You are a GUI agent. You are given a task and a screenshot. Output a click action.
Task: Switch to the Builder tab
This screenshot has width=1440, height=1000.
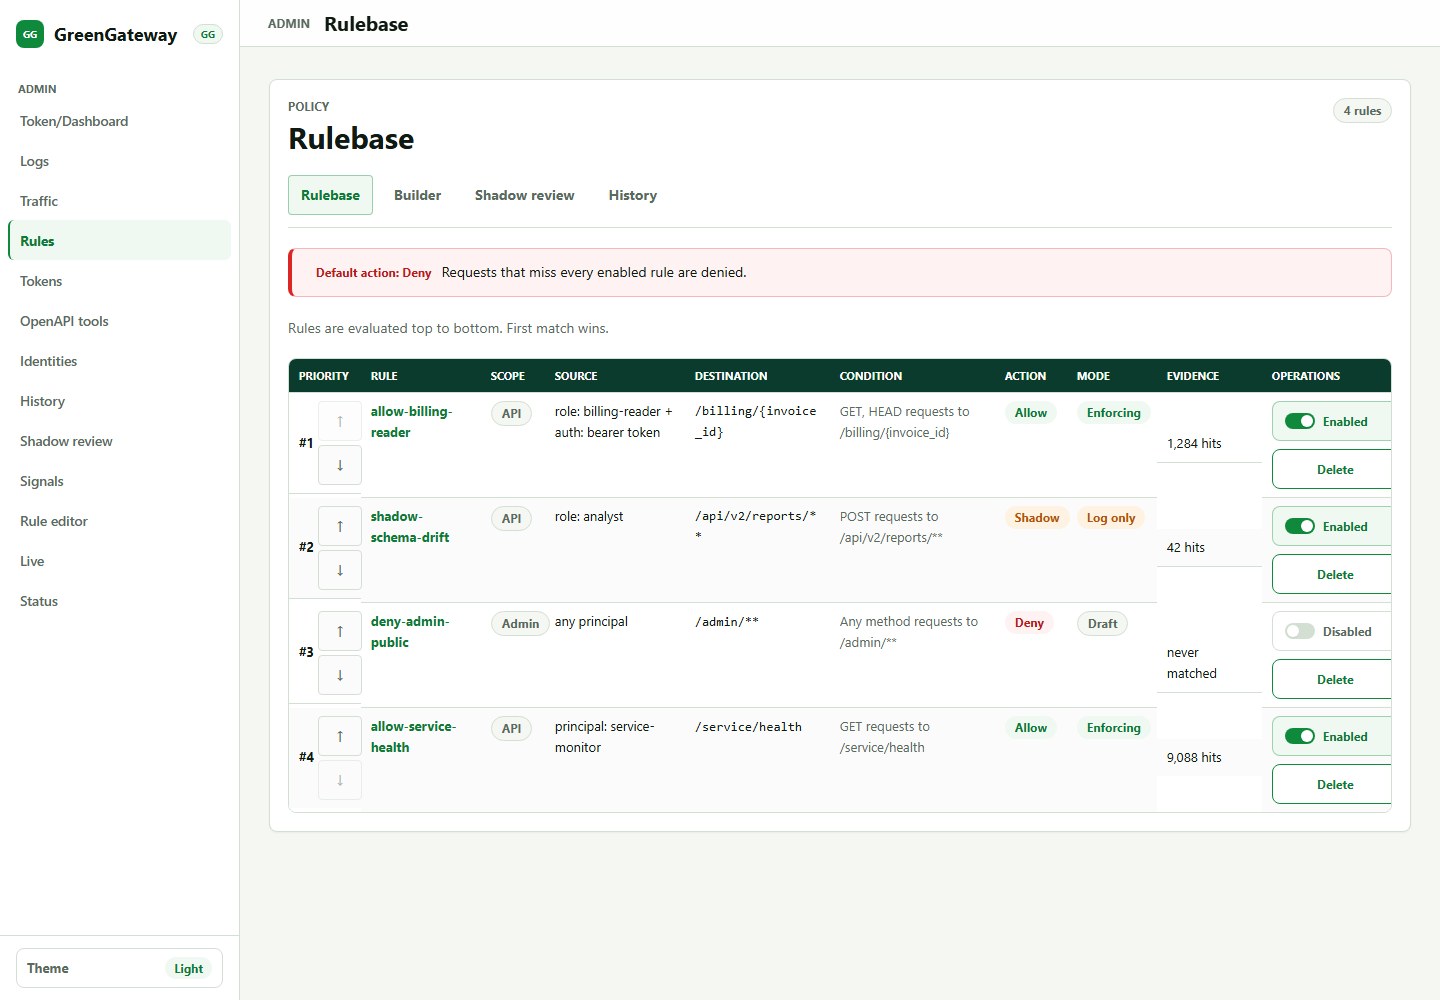tap(417, 195)
